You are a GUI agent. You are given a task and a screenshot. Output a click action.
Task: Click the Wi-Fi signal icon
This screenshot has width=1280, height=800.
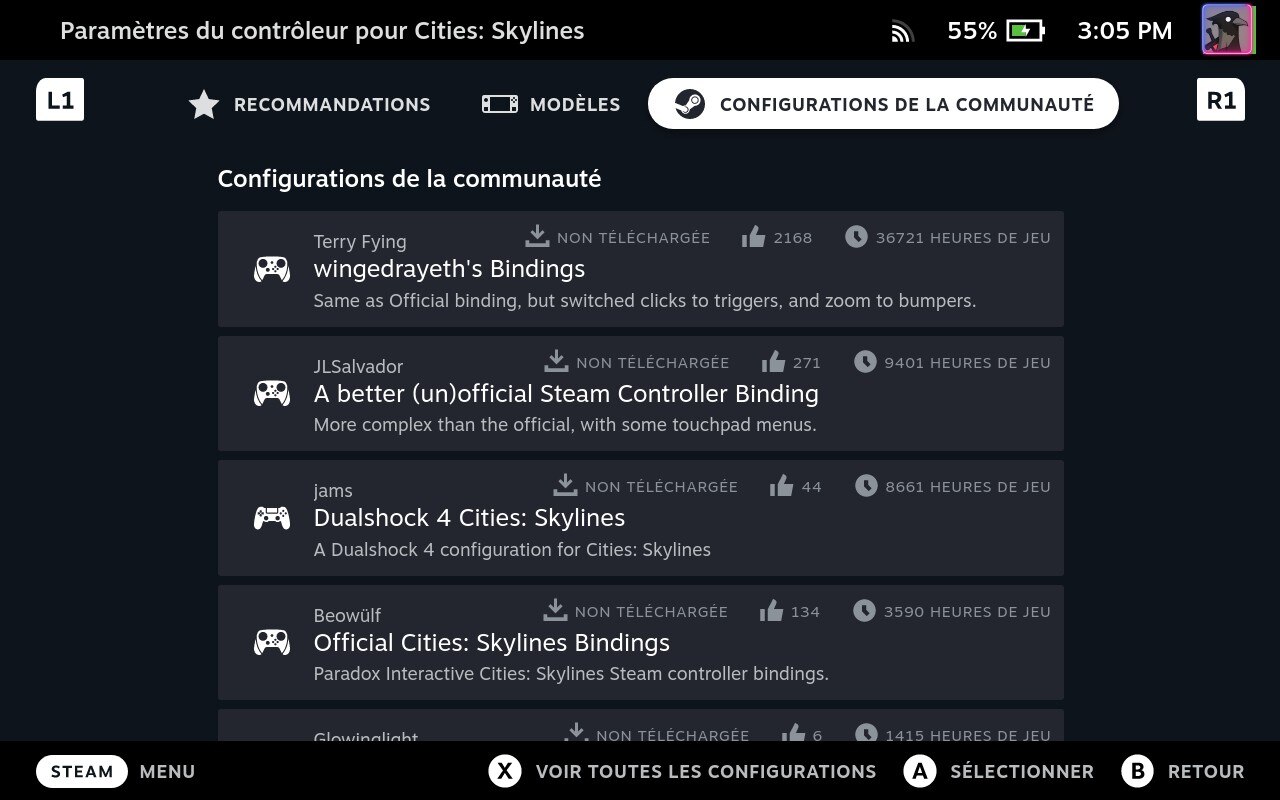click(x=902, y=32)
